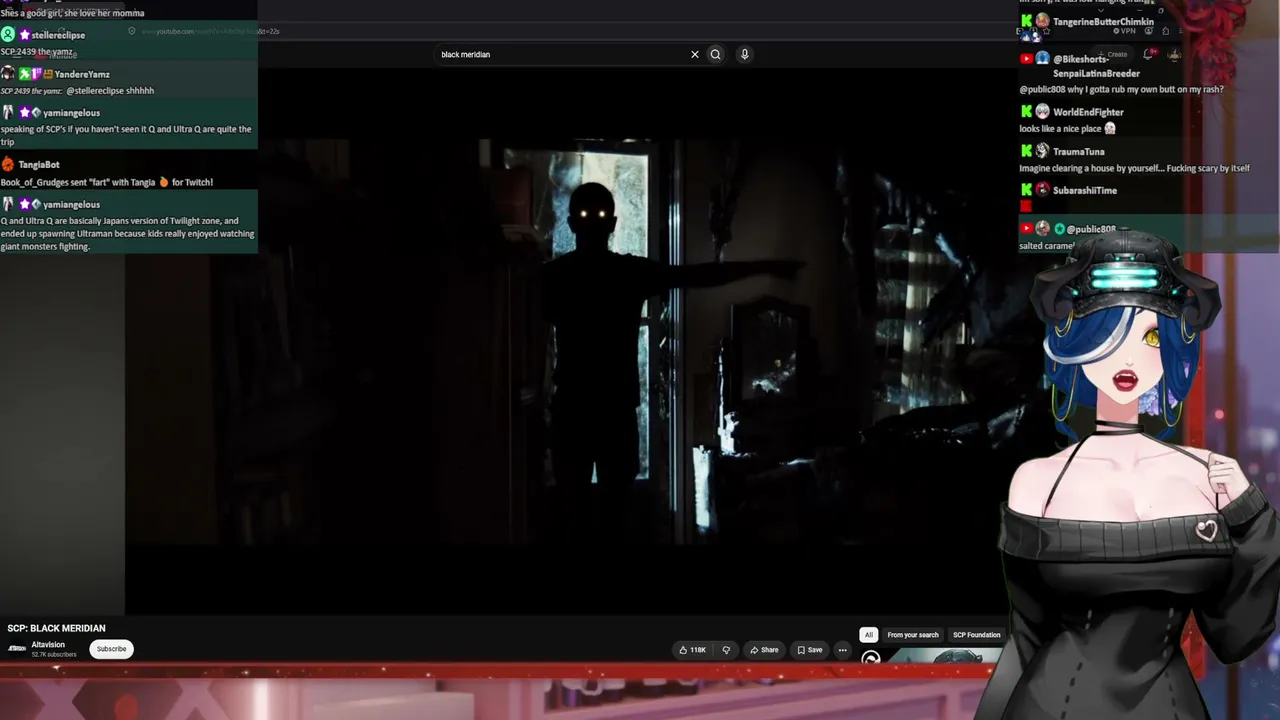This screenshot has width=1280, height=720.
Task: Click TangiaBot's orange avatar icon
Action: pyautogui.click(x=8, y=164)
